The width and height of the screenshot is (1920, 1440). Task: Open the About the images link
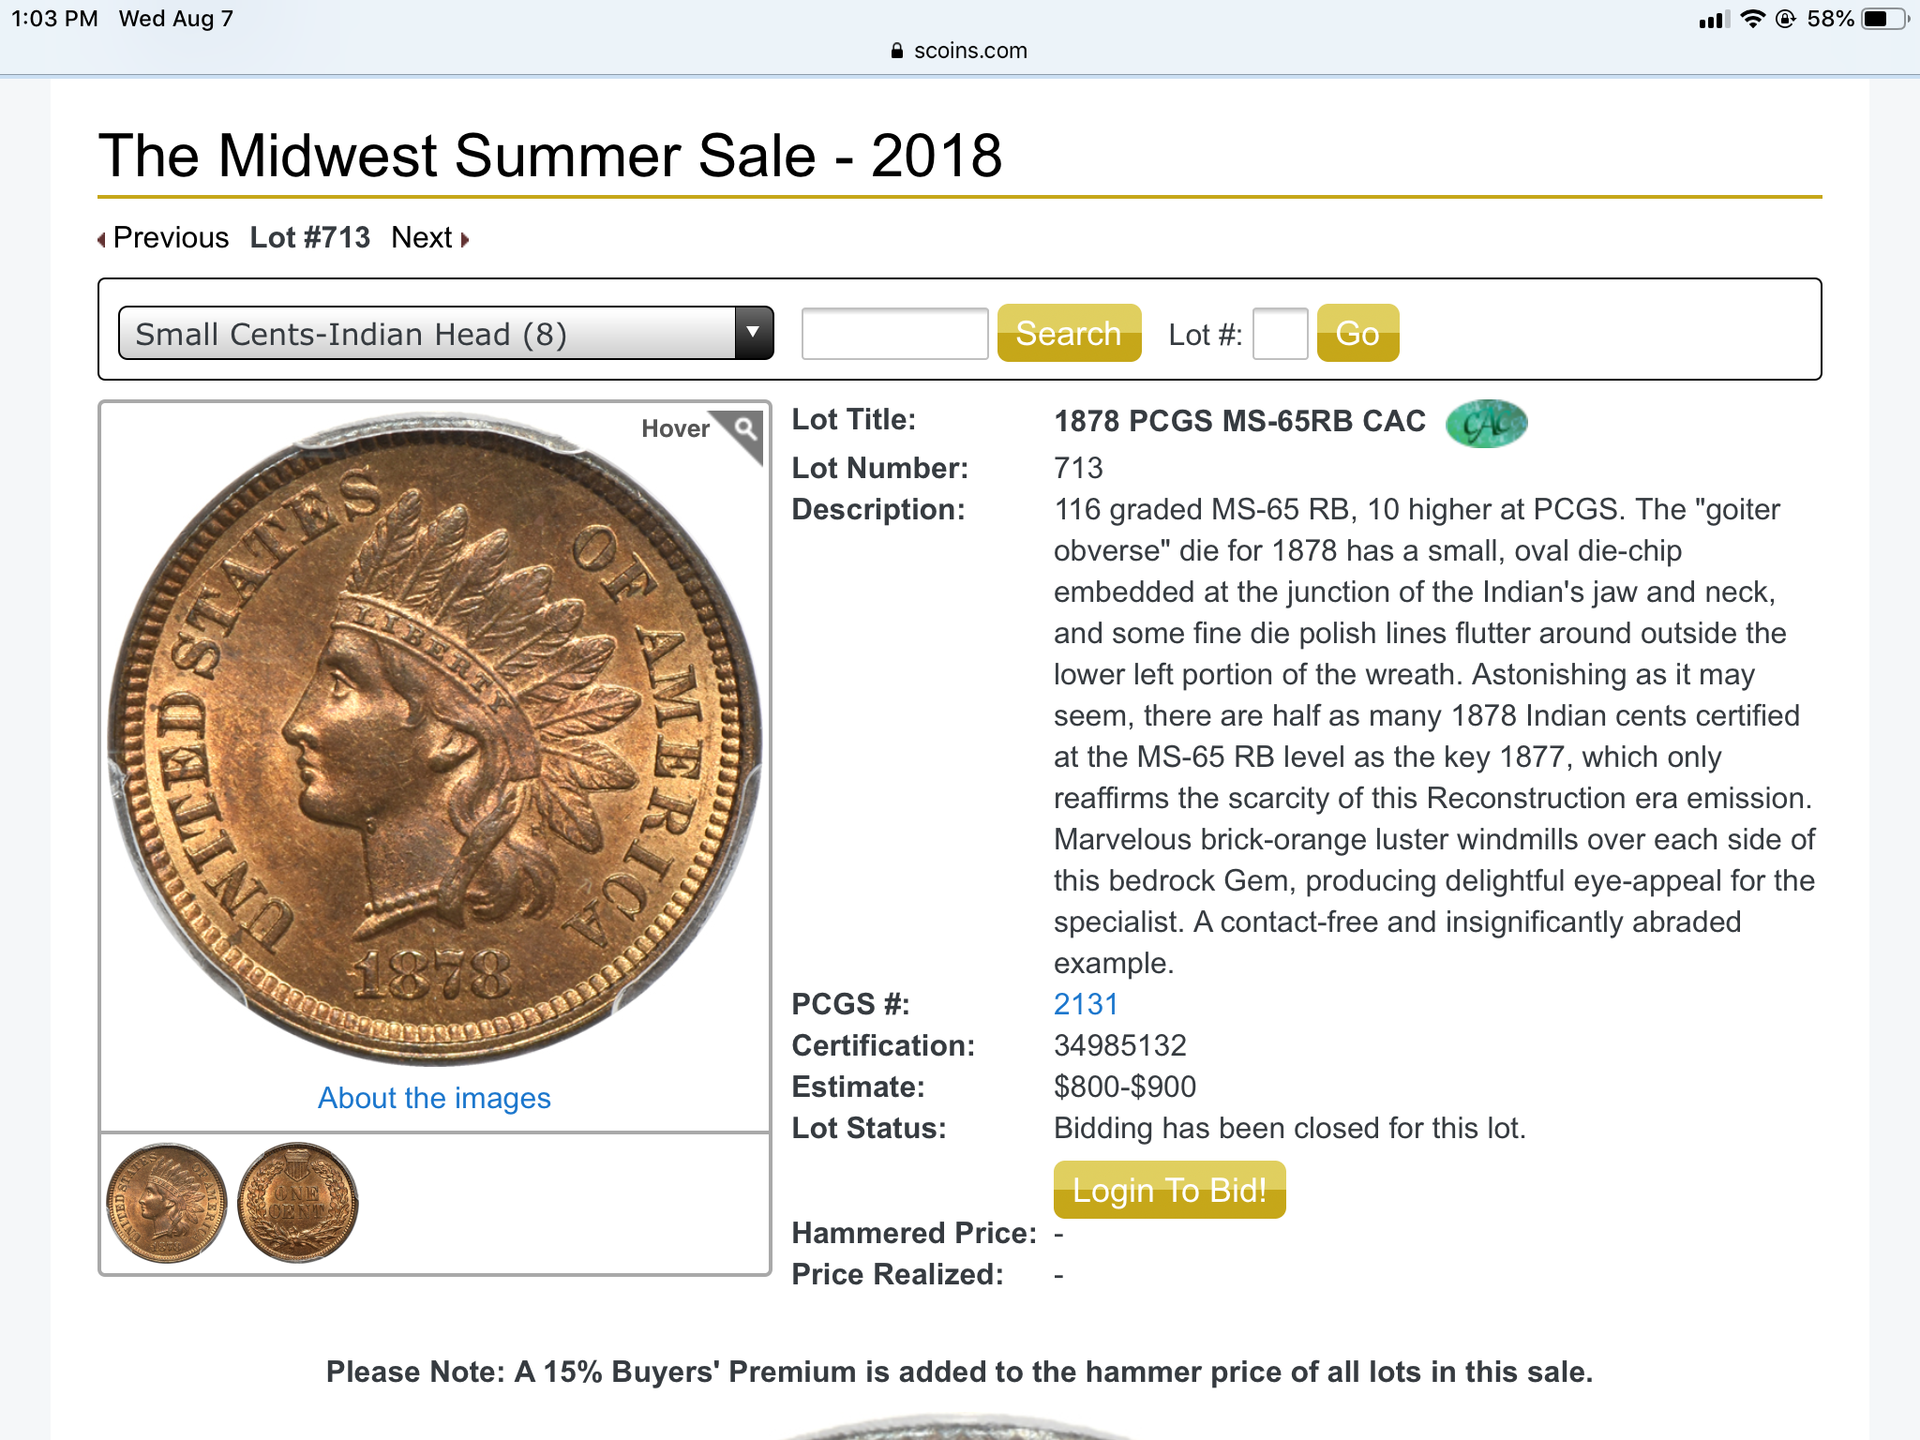pyautogui.click(x=434, y=1098)
